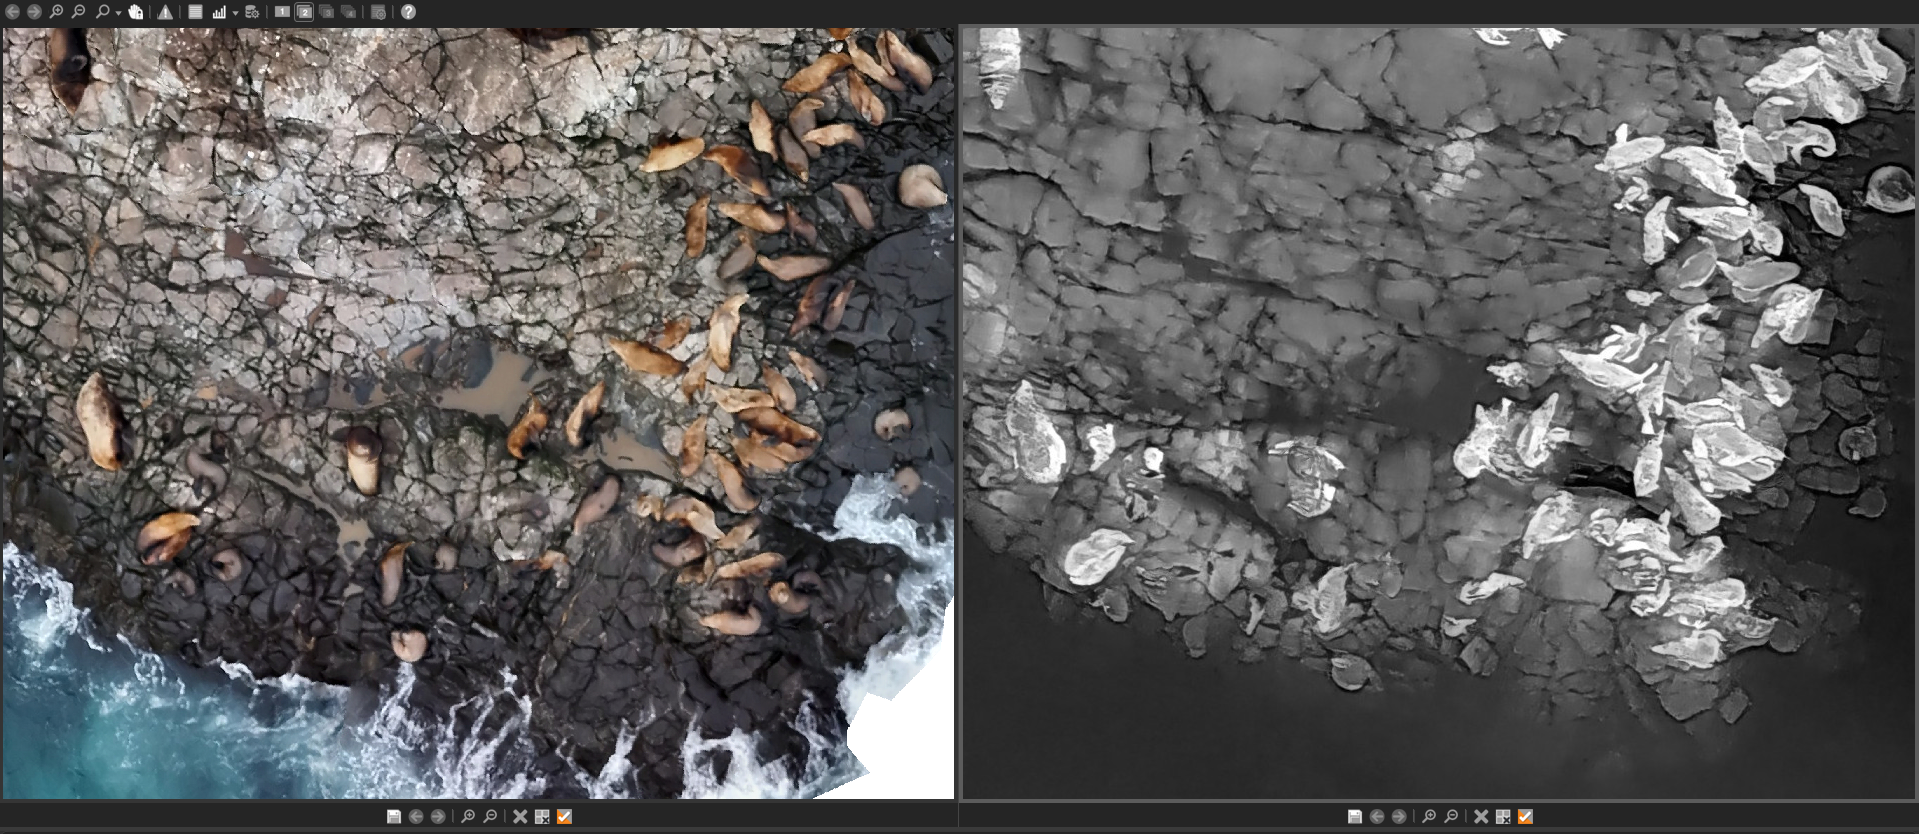Zoom in on the right grayscale viewer
The image size is (1919, 834).
pos(1429,817)
